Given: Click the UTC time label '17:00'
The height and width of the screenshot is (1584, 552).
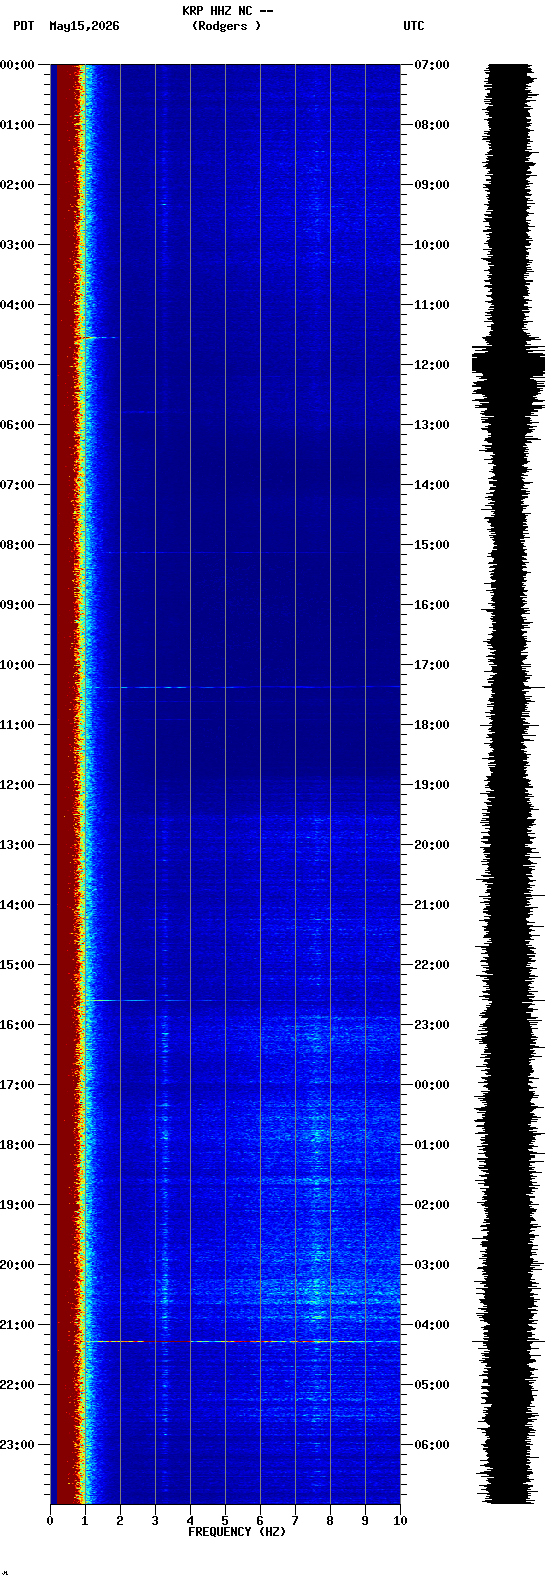Looking at the screenshot, I should click(x=432, y=665).
